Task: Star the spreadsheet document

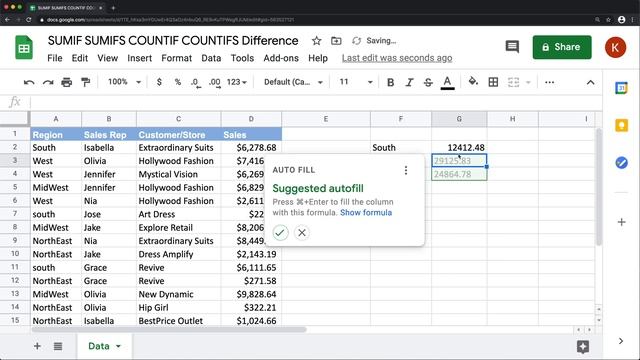Action: pyautogui.click(x=316, y=41)
